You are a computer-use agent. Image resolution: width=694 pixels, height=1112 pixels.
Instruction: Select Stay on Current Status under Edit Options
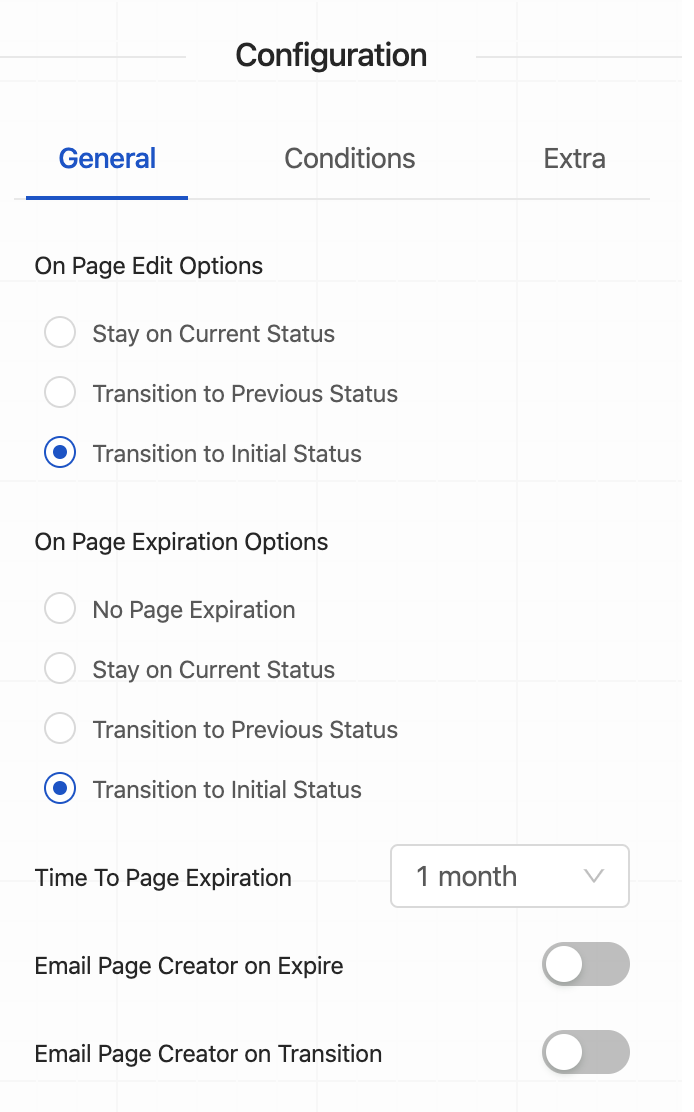(x=61, y=333)
